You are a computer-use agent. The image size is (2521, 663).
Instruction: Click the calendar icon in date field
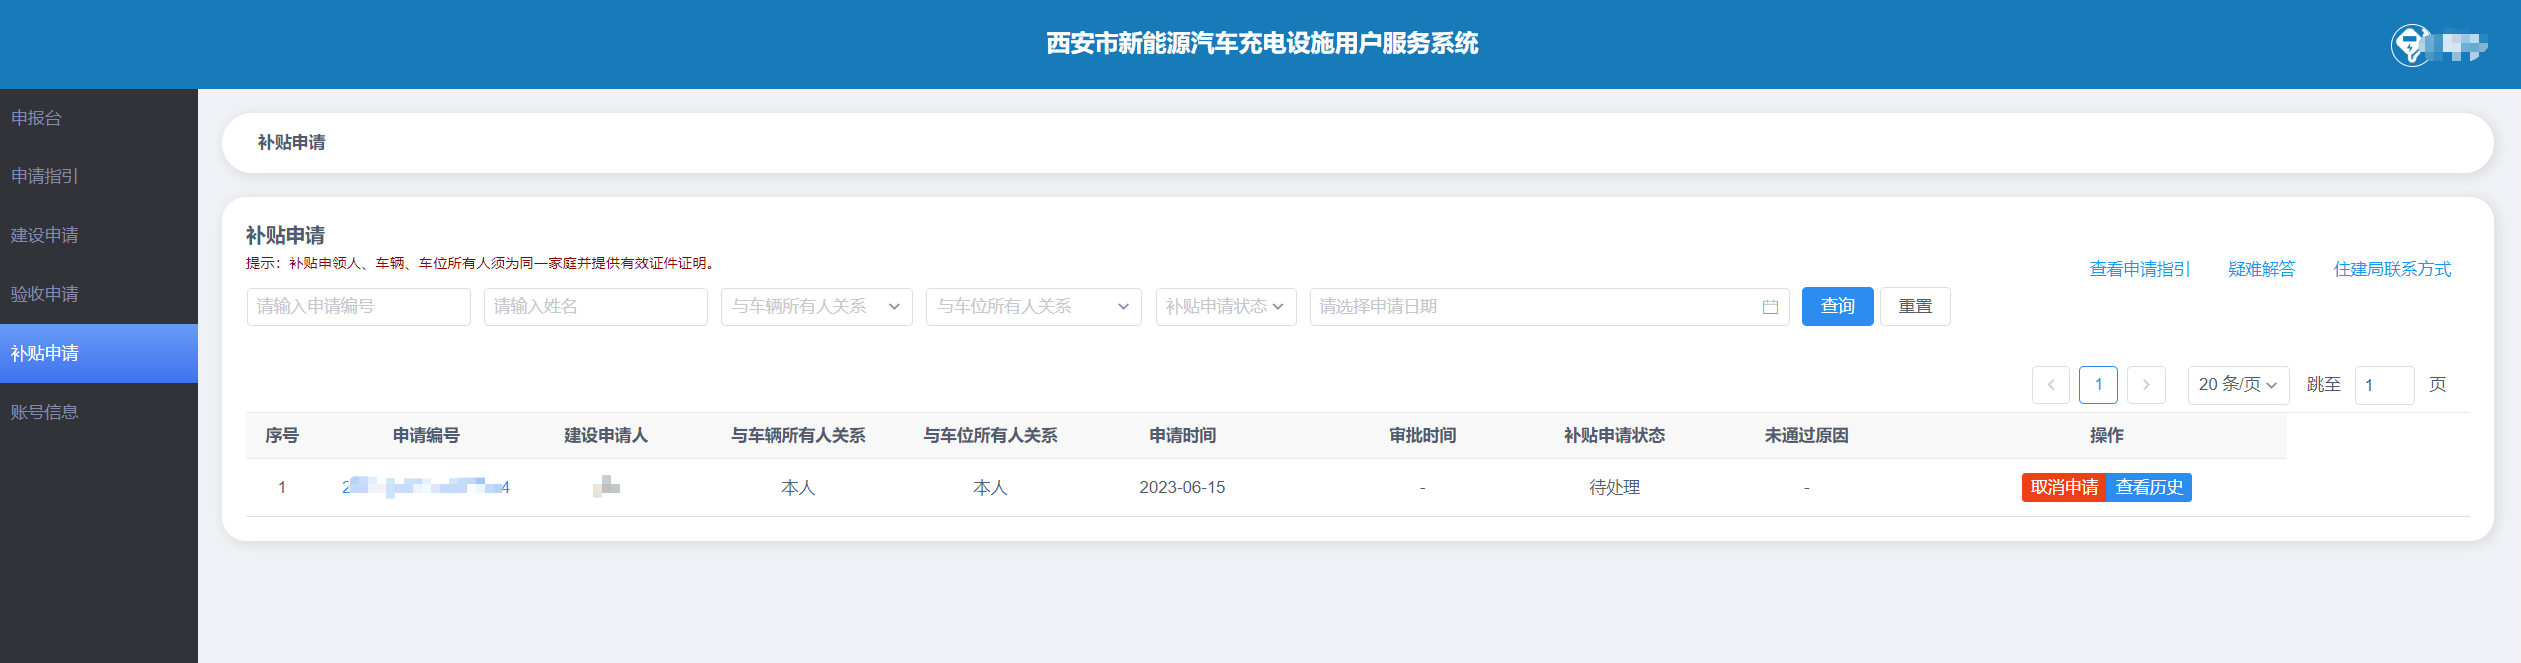[x=1769, y=307]
